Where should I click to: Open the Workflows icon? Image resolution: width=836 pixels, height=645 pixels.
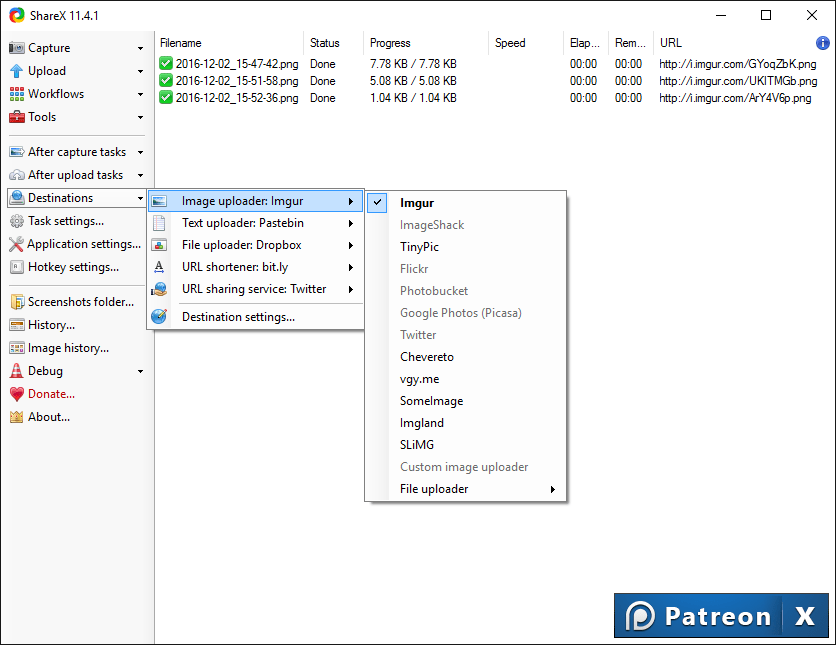tap(17, 93)
